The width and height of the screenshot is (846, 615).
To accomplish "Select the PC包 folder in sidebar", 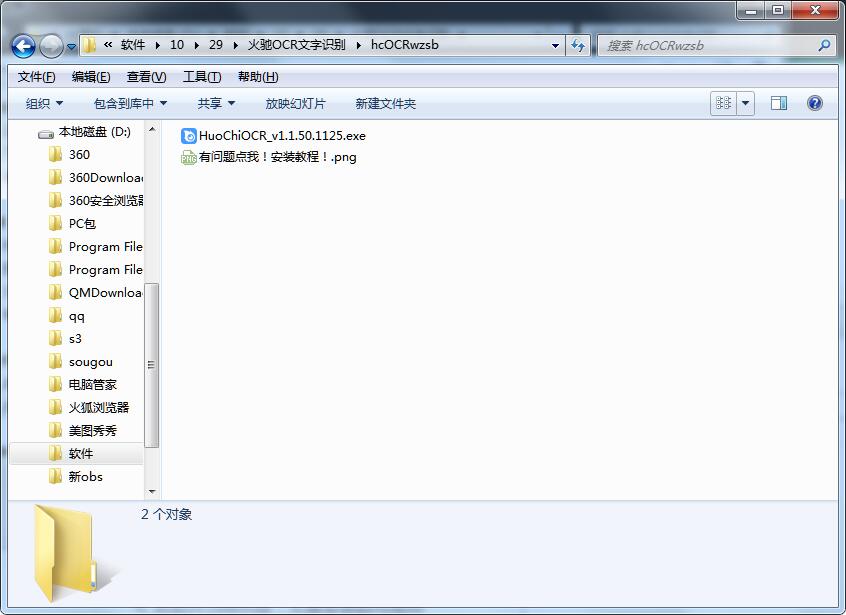I will click(82, 224).
